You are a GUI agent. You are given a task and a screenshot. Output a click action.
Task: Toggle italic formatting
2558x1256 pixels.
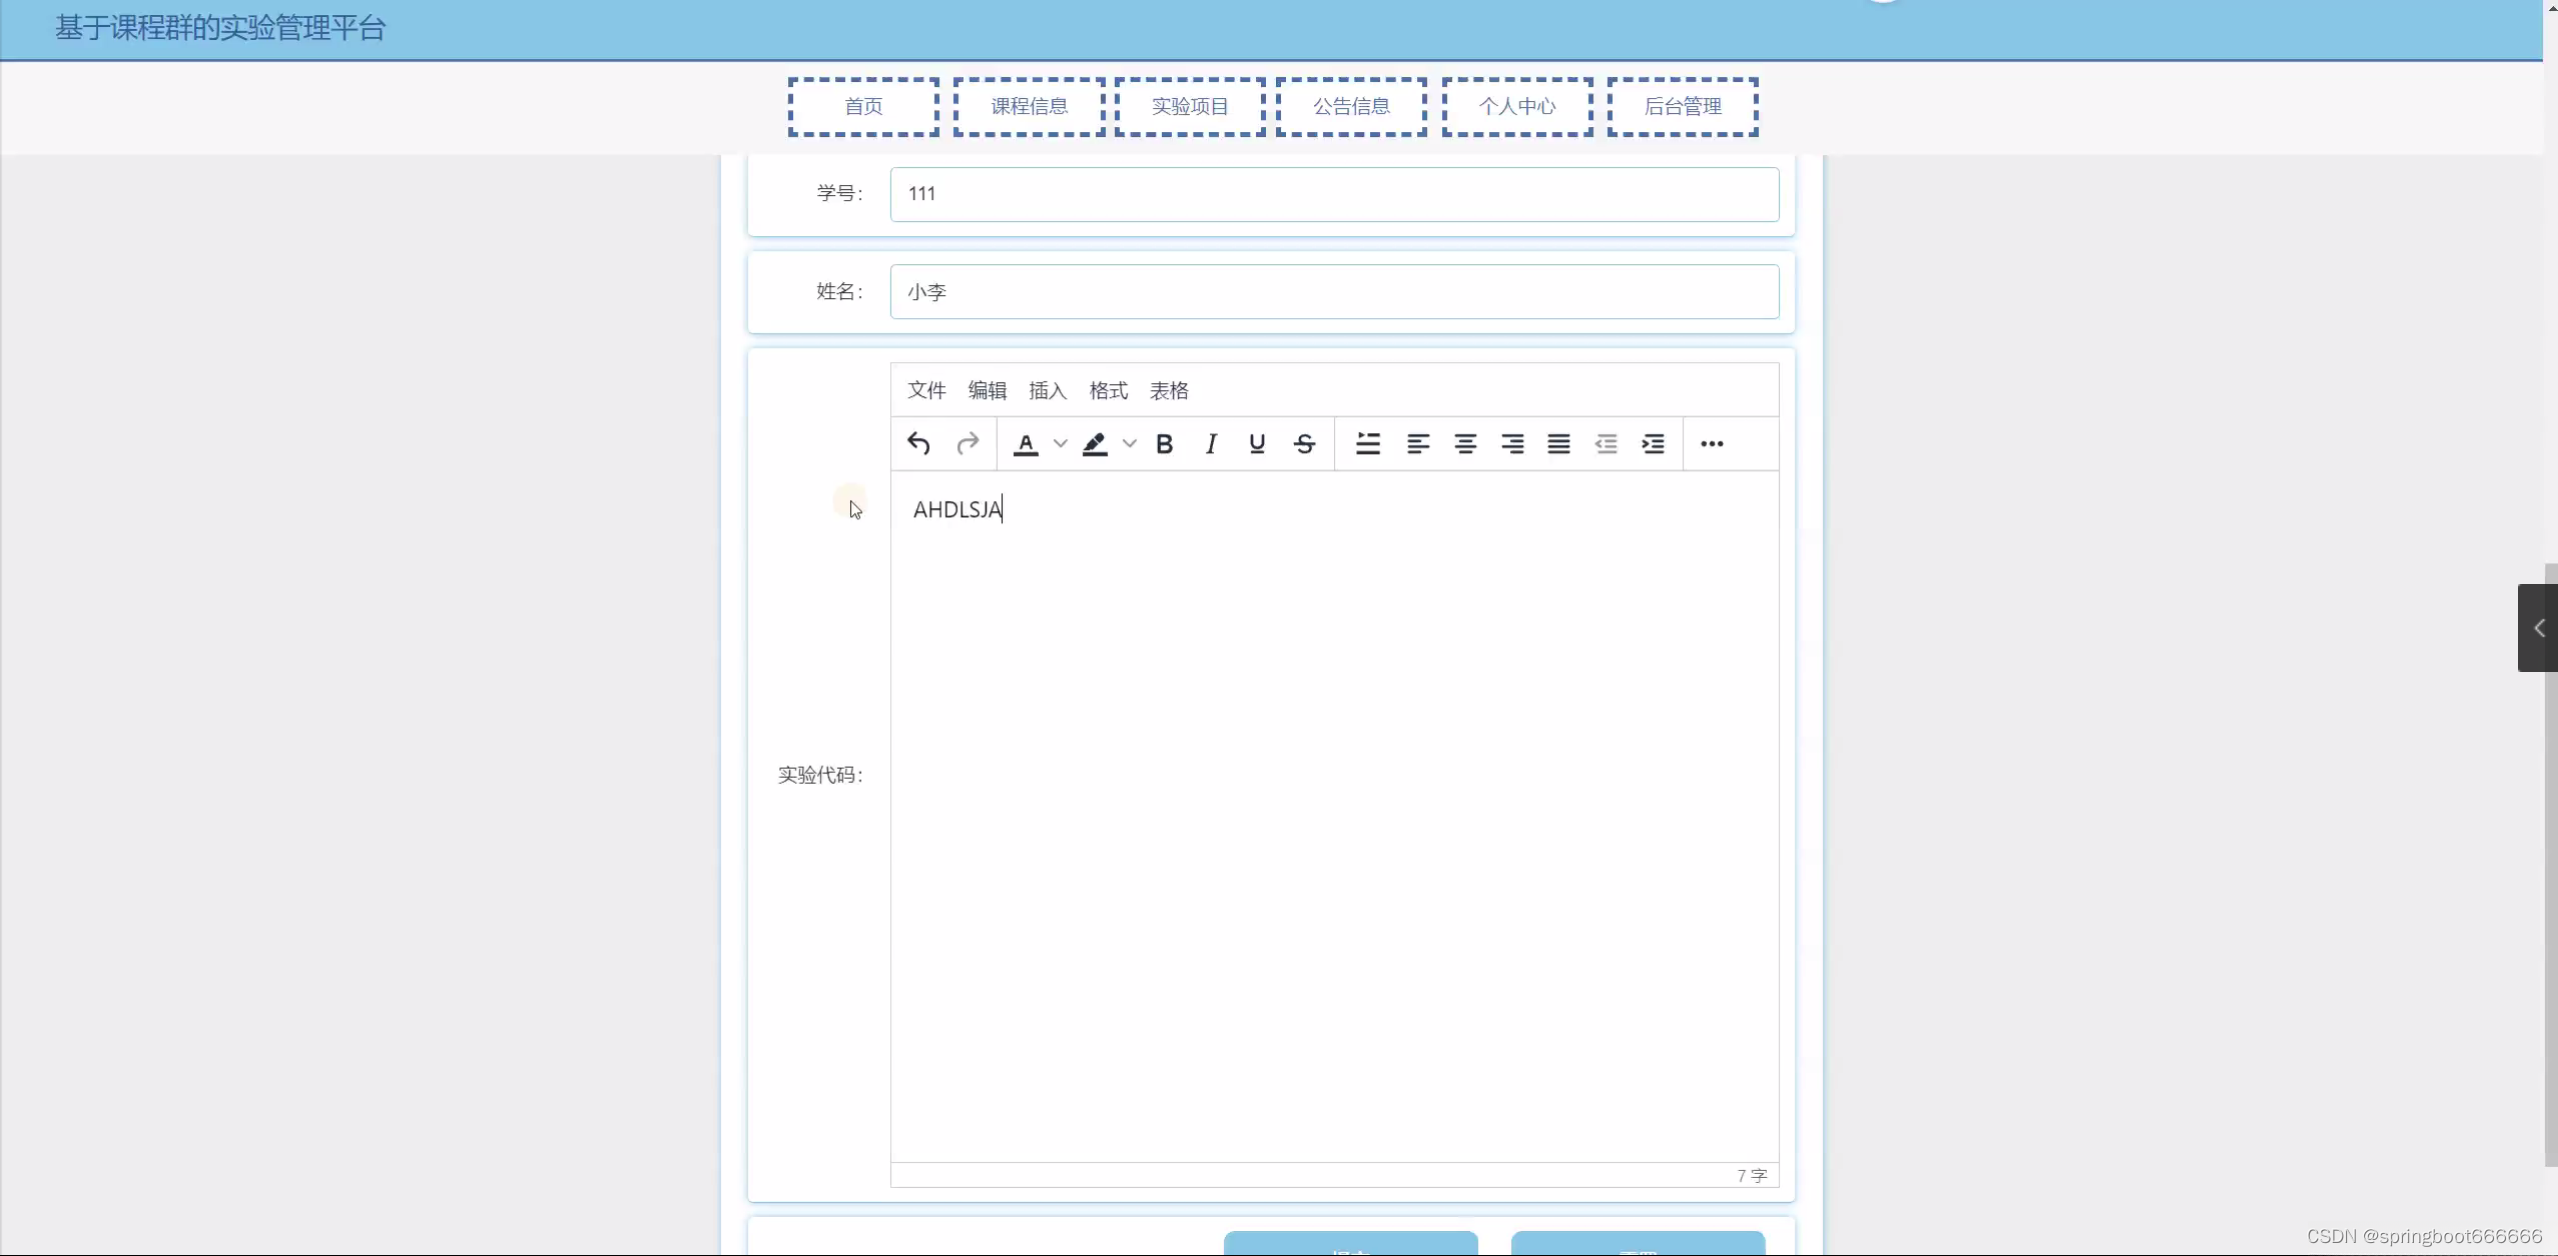1211,443
